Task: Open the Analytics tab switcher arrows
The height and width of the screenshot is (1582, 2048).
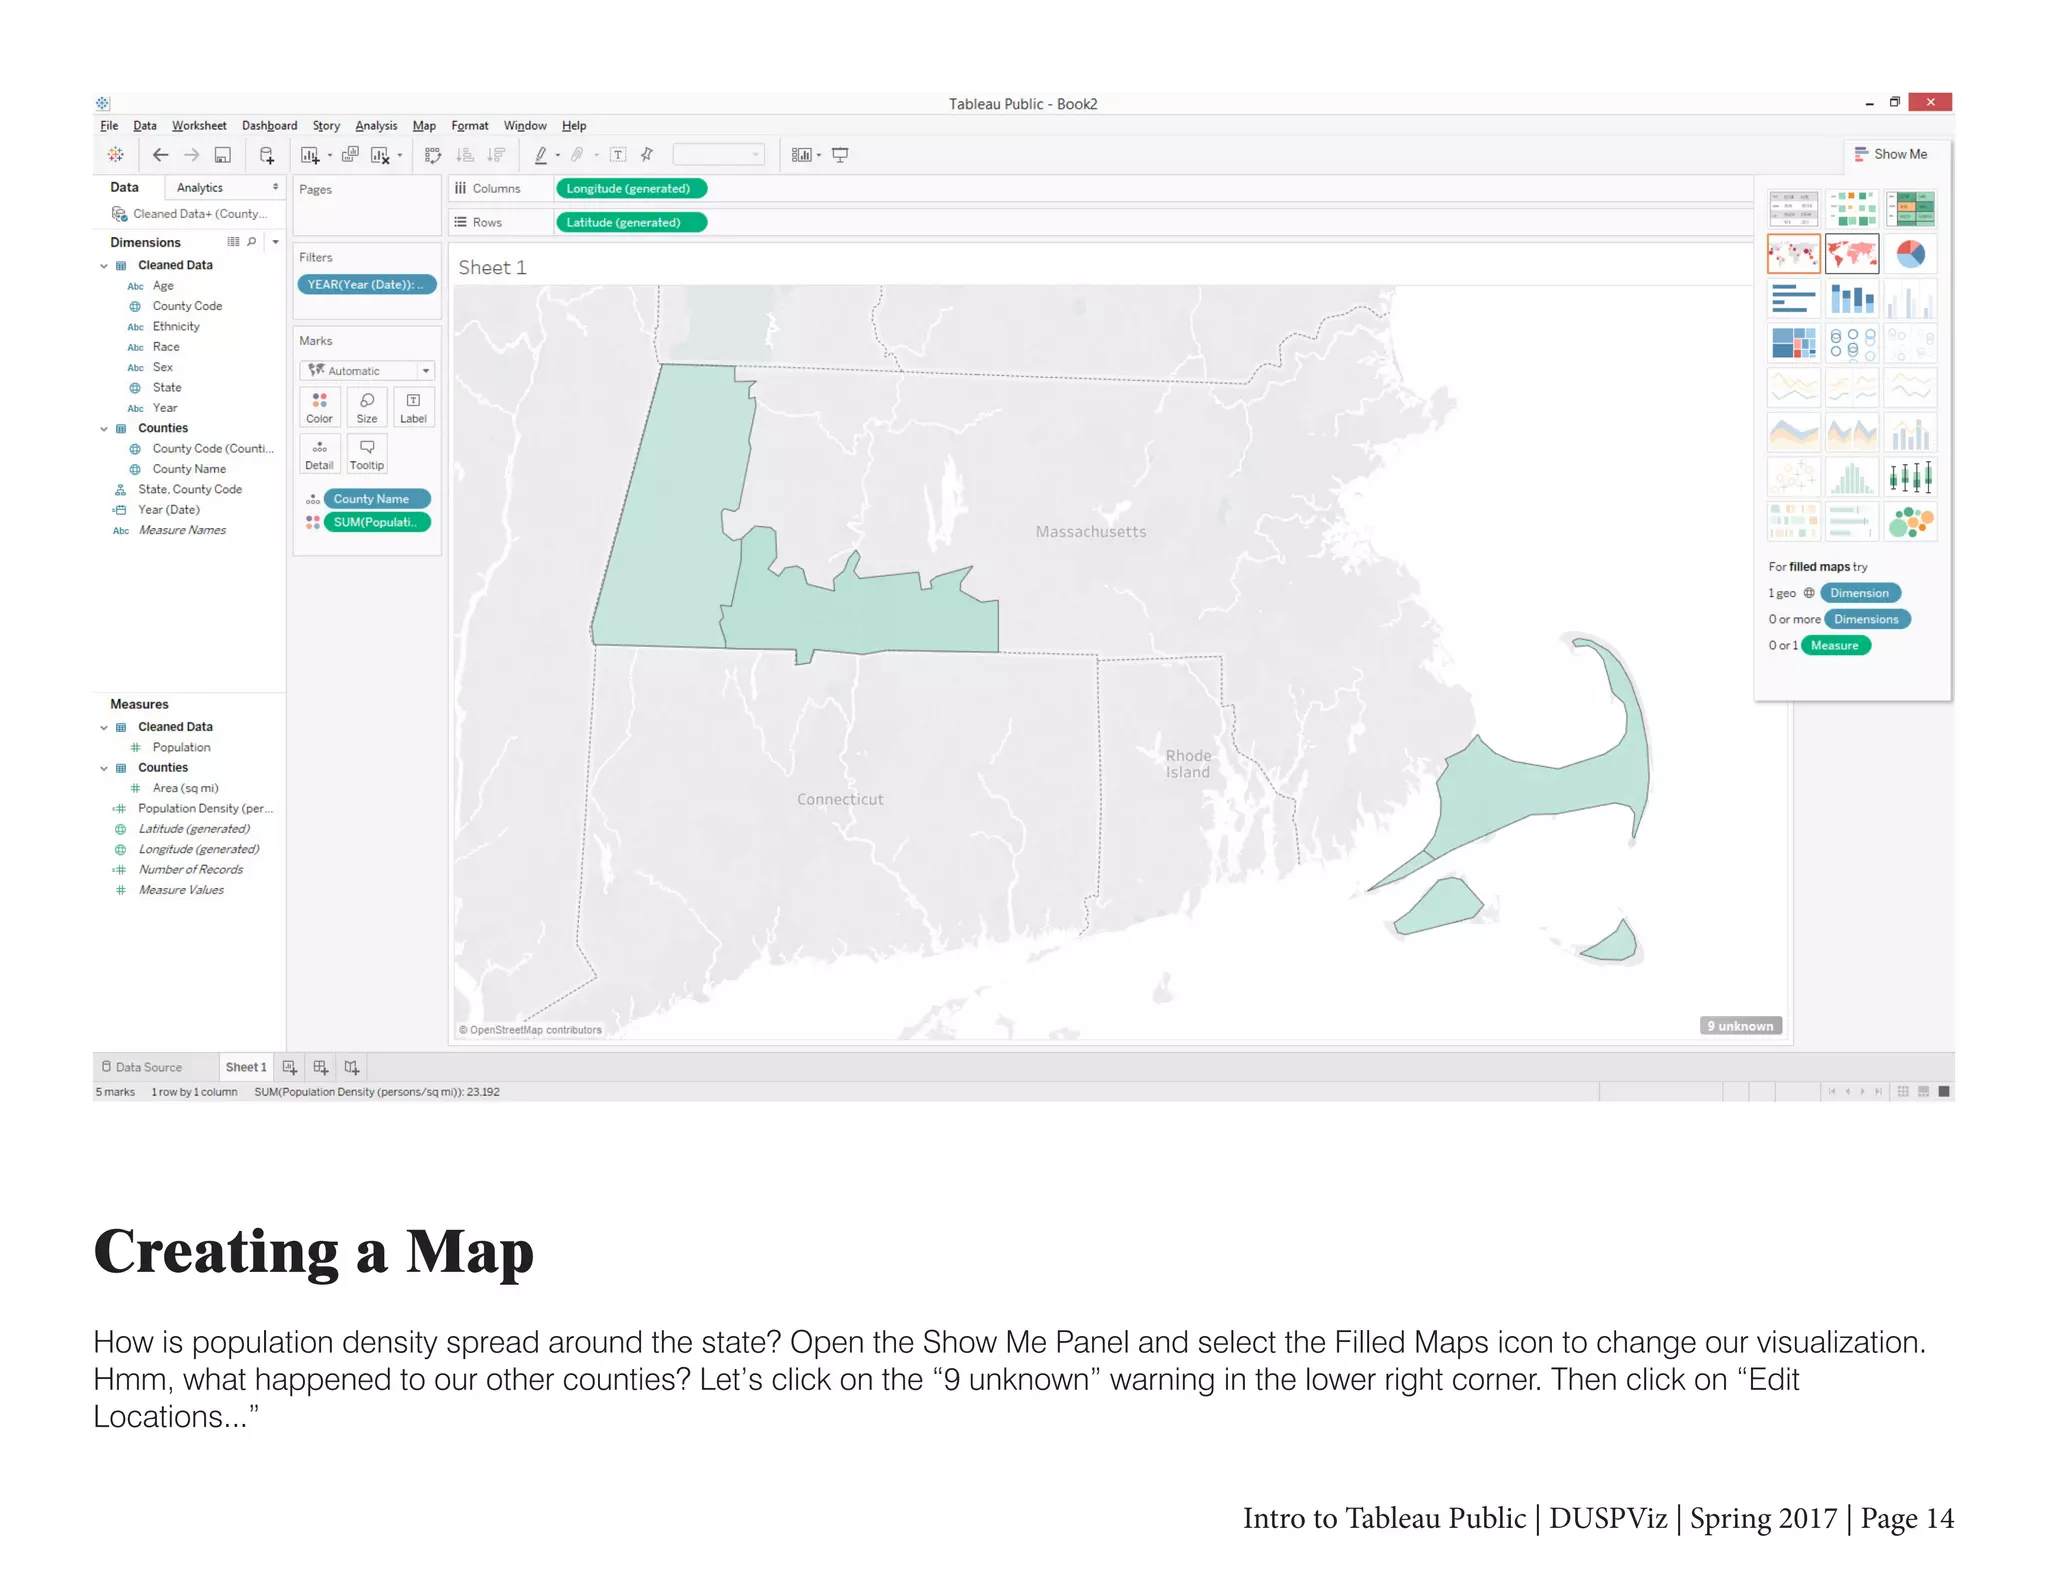Action: pyautogui.click(x=275, y=187)
